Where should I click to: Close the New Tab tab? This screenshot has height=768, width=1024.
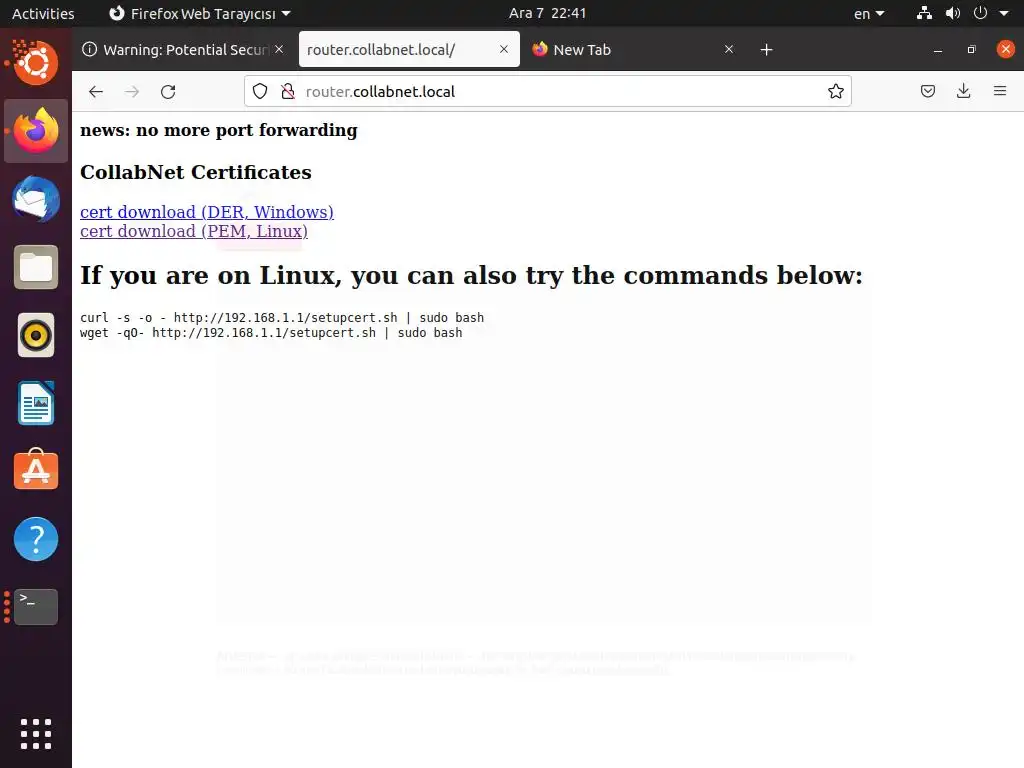click(729, 49)
